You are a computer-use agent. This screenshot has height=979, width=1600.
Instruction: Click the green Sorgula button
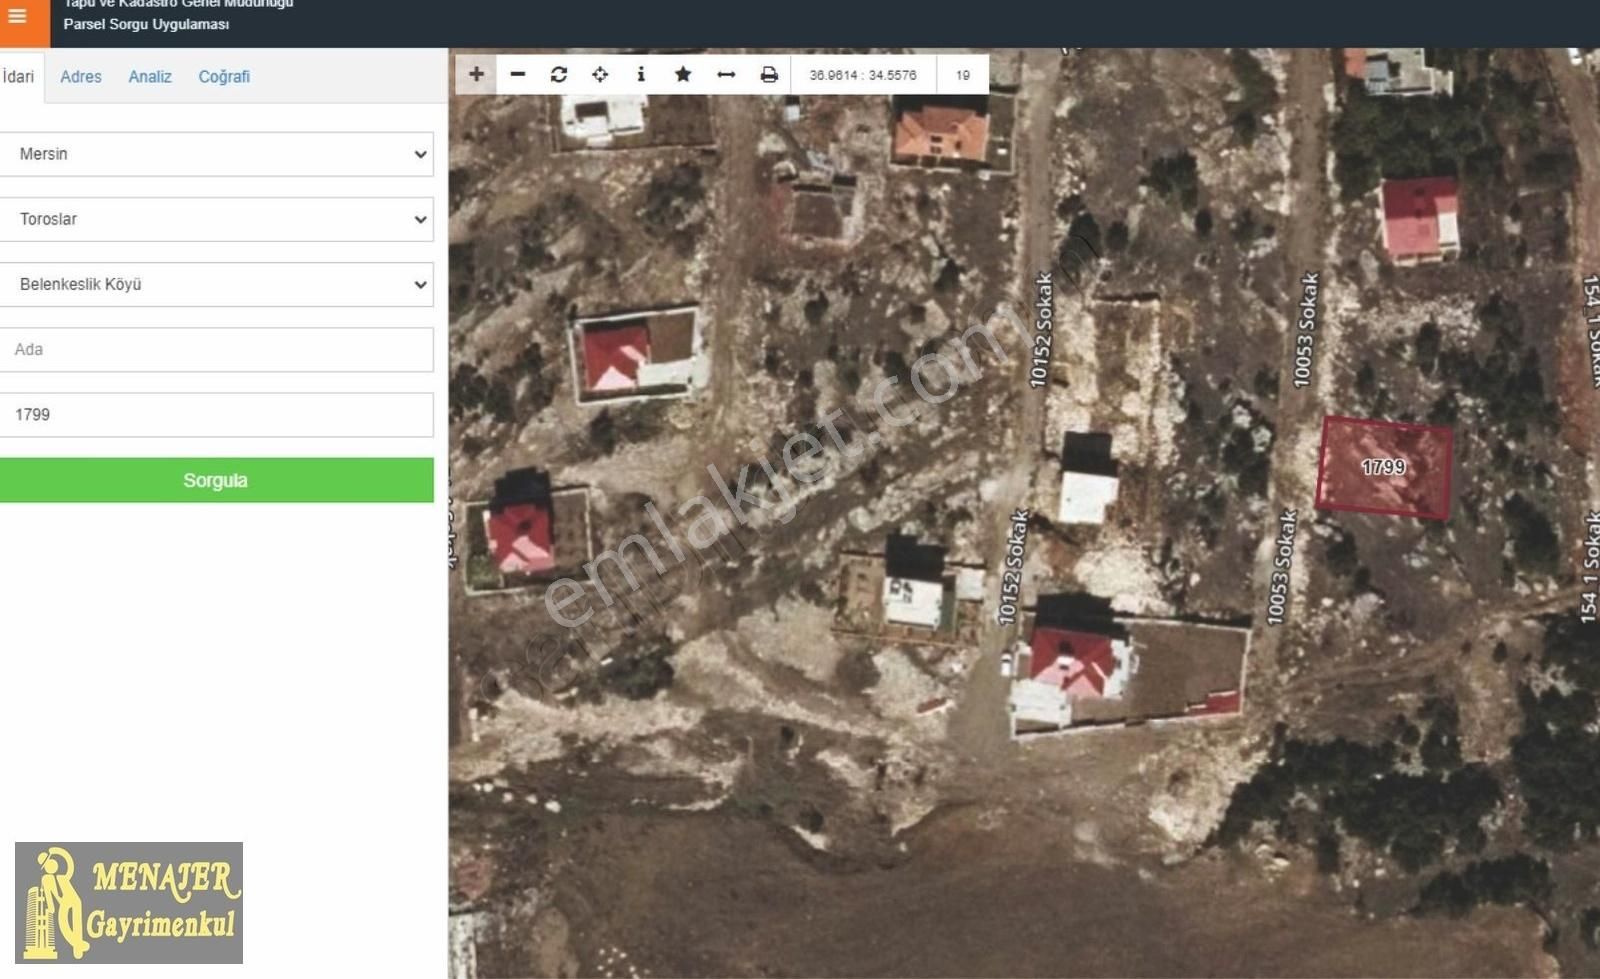[216, 480]
